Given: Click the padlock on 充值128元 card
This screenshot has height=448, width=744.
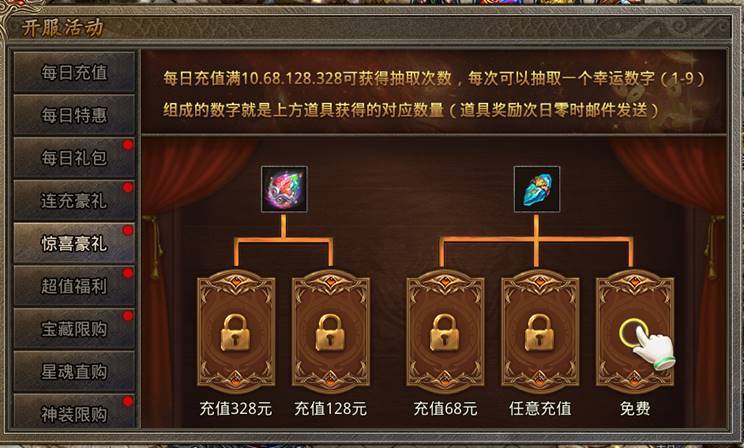Looking at the screenshot, I should [x=331, y=333].
